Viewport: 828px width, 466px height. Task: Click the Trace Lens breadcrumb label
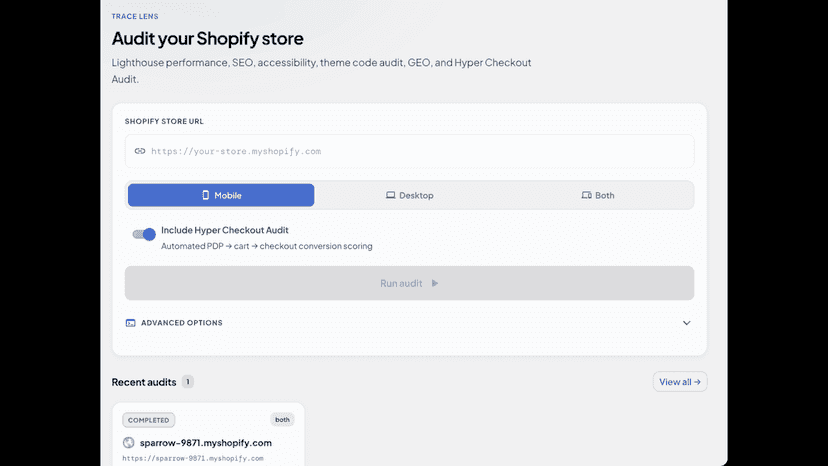click(135, 16)
